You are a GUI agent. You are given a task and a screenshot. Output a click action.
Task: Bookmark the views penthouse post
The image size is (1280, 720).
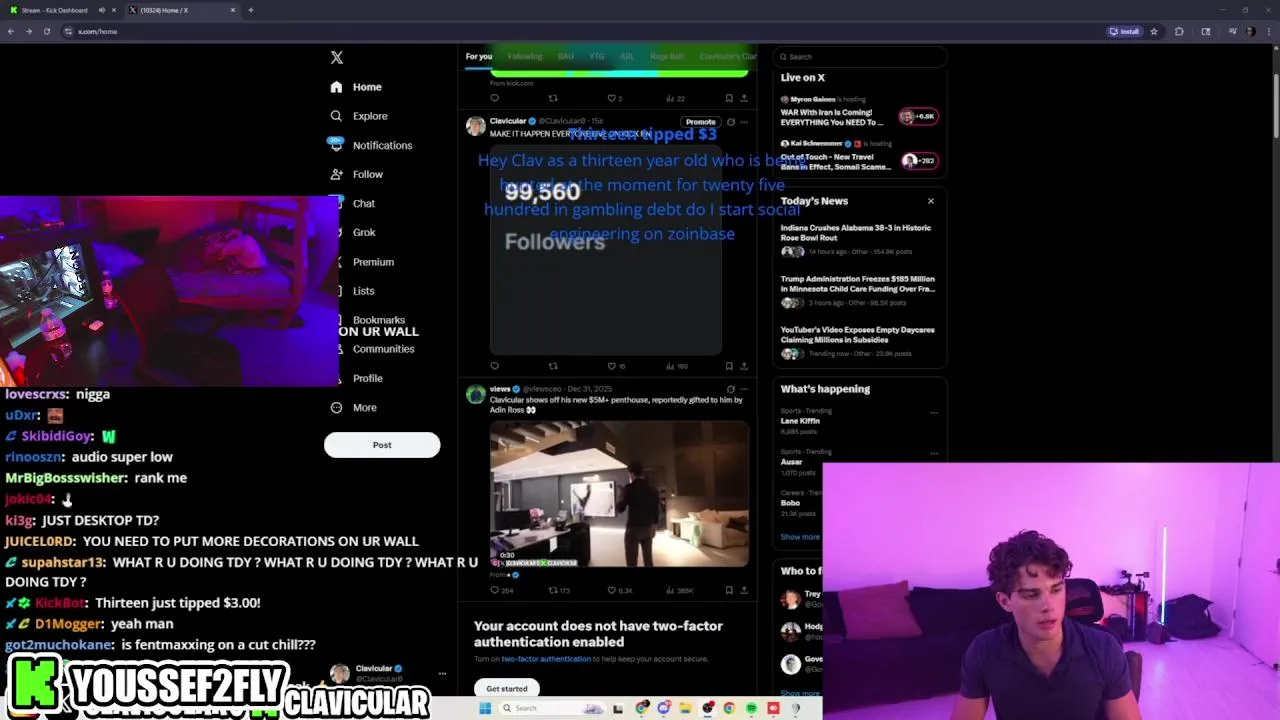coord(729,590)
